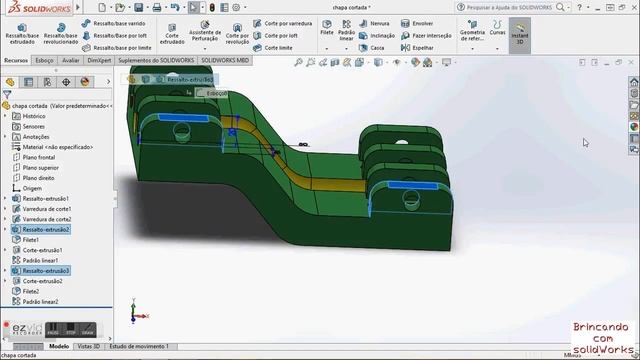This screenshot has height=360, width=640.
Task: Open the DisplayManager tab icon
Action: click(85, 82)
